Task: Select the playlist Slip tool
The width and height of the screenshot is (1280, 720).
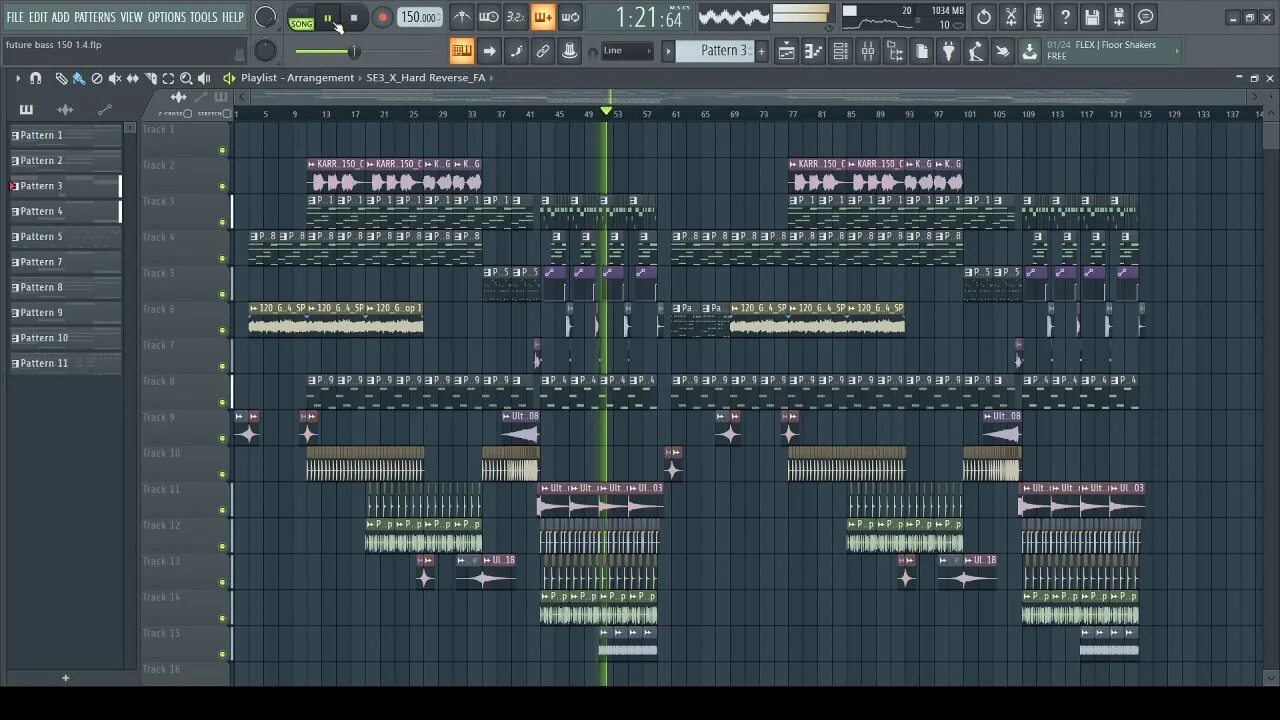Action: click(x=133, y=78)
